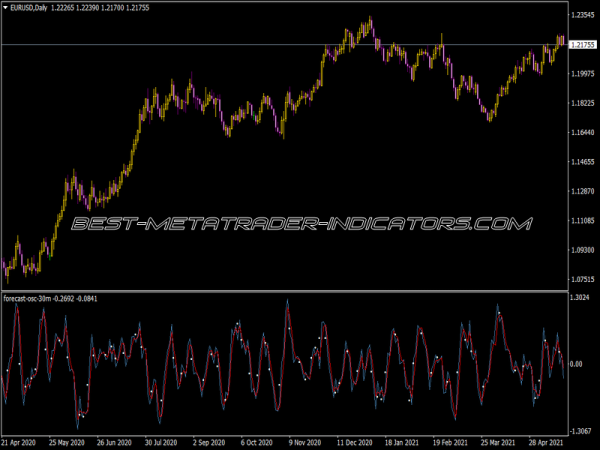
Task: Click the chart menu triangle beside EURUSD
Action: click(7, 9)
